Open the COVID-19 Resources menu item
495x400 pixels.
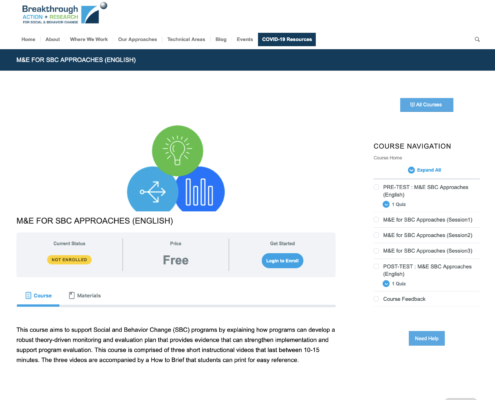pos(287,39)
